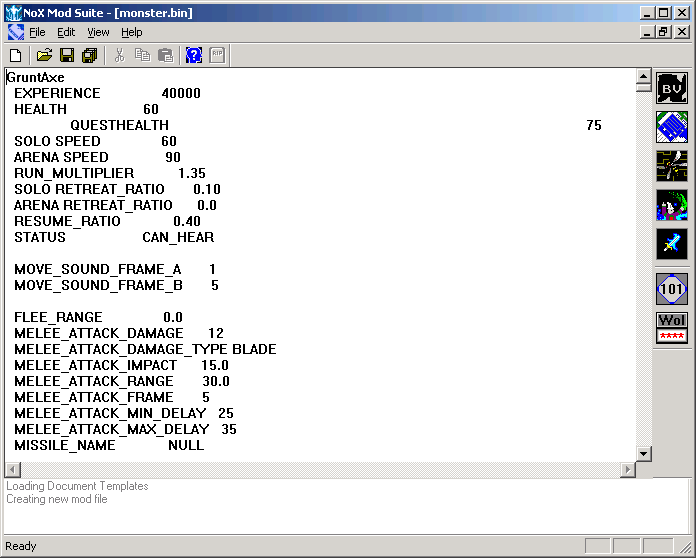
Task: Click the Copy toolbar icon
Action: coord(142,55)
